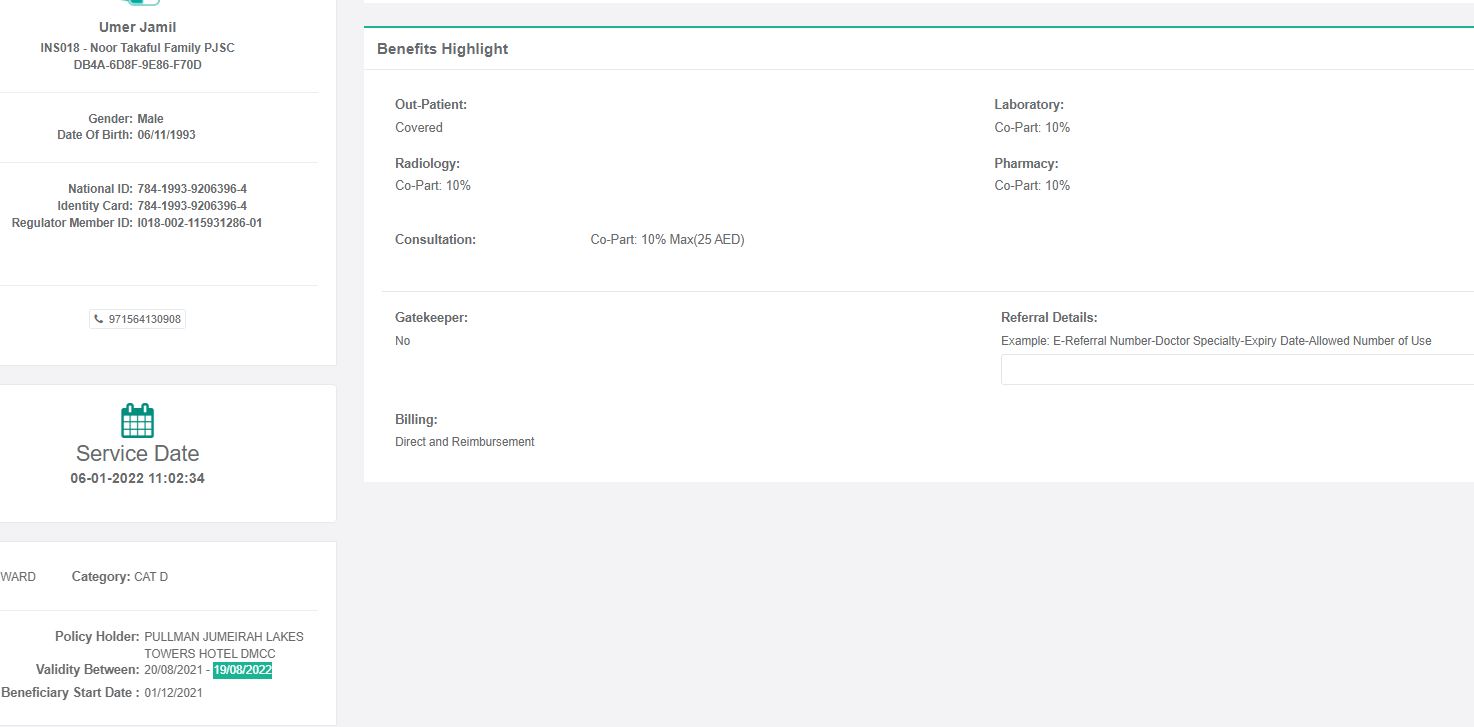Click the Consultation Co-Part 10% Max(25 AED) text
This screenshot has height=727, width=1474.
tap(667, 240)
